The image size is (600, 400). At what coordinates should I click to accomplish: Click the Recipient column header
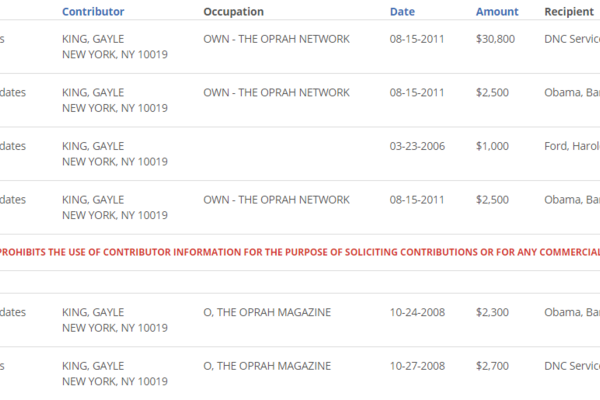pos(570,12)
